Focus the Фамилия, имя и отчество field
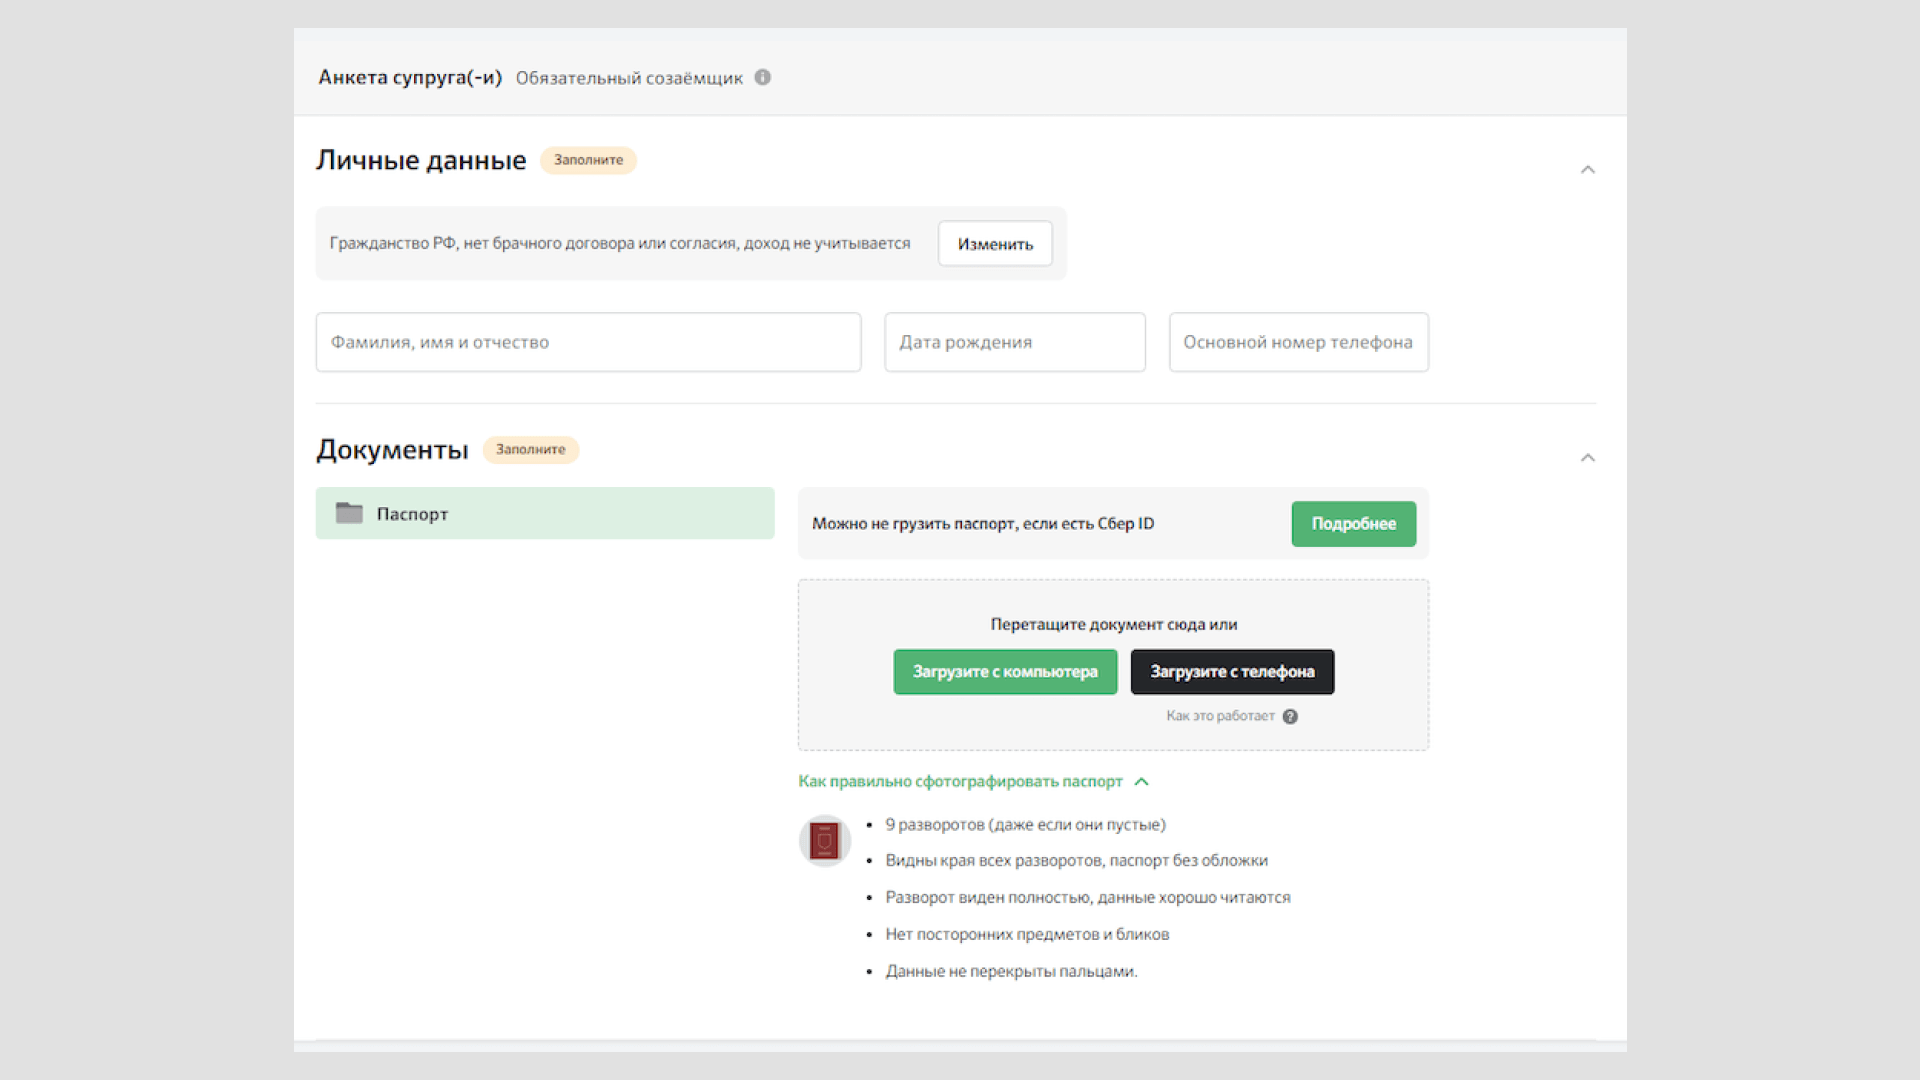Screen dimensions: 1920x1080 588,342
